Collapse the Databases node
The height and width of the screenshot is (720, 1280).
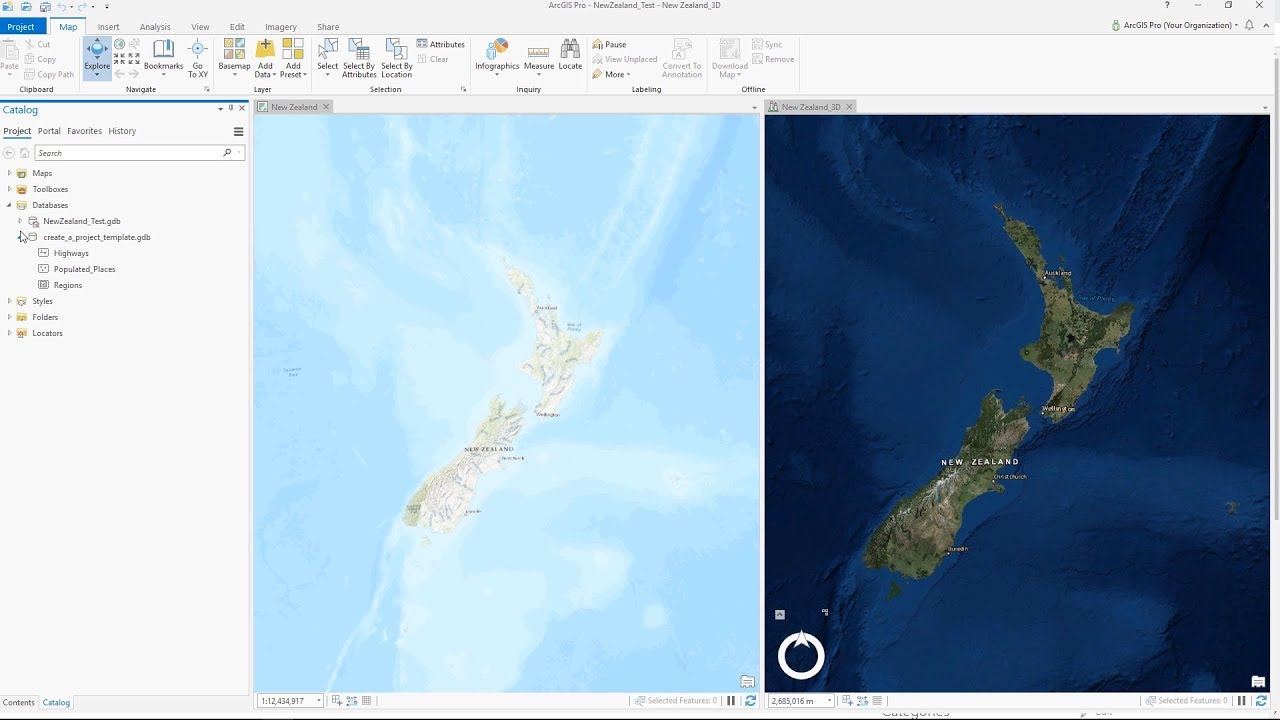pyautogui.click(x=9, y=205)
